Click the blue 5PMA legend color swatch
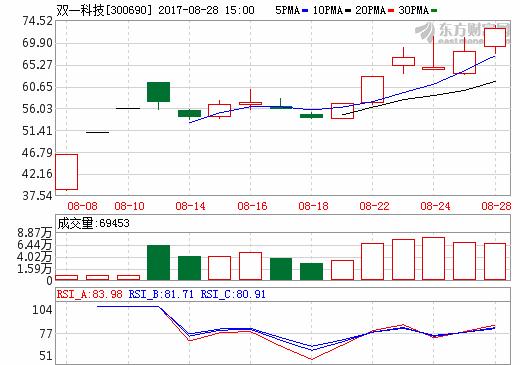The image size is (520, 365). [305, 11]
